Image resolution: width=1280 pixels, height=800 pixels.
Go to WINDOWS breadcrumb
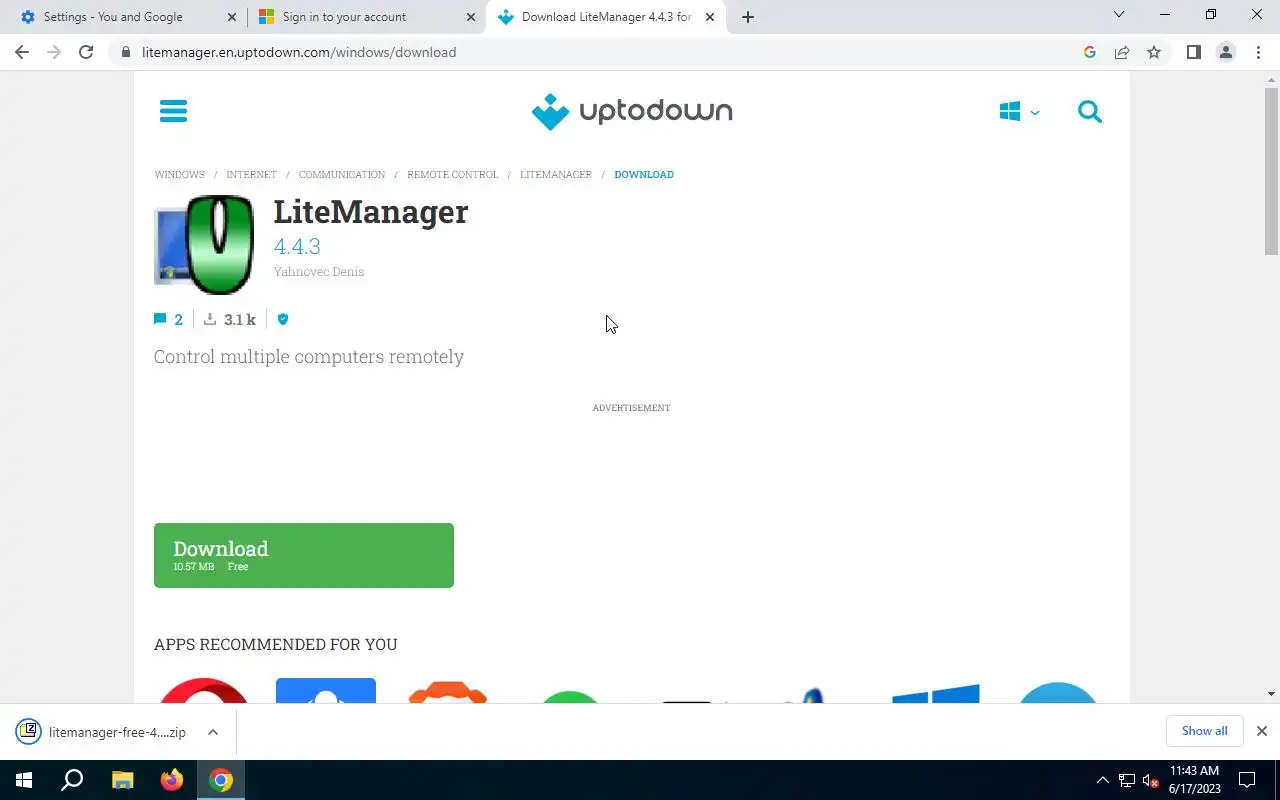coord(179,174)
